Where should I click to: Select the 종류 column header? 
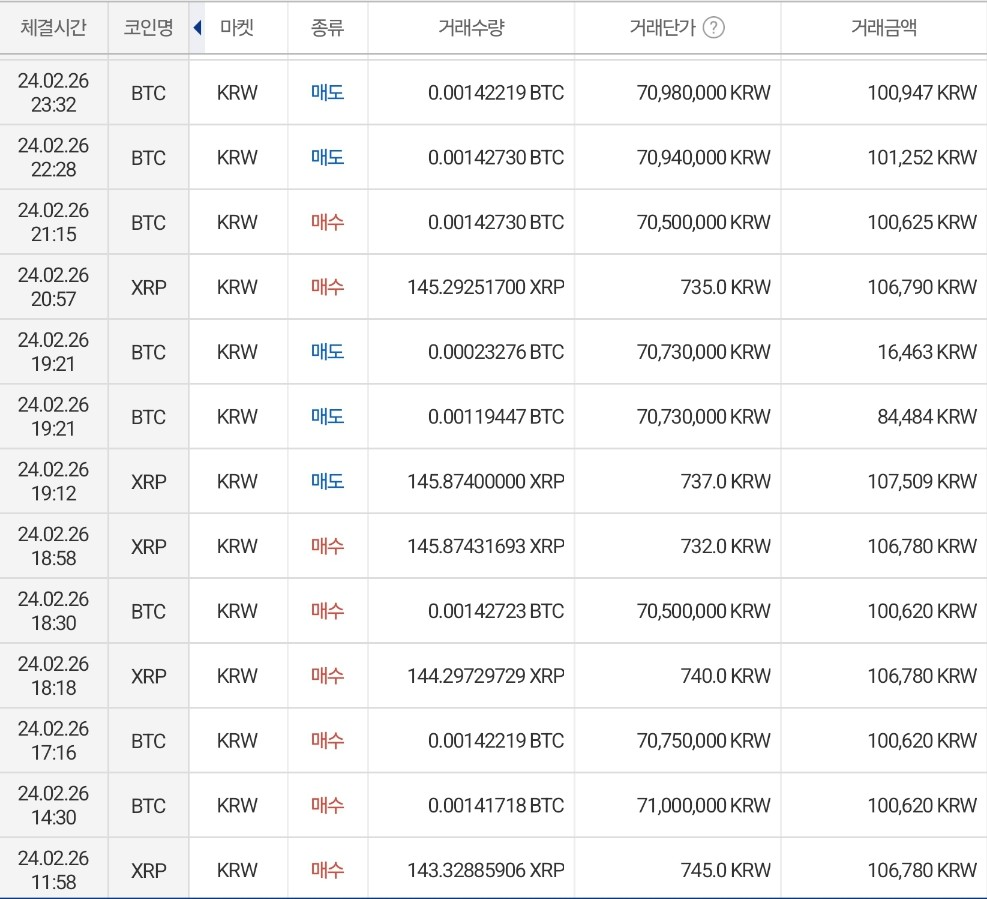327,28
